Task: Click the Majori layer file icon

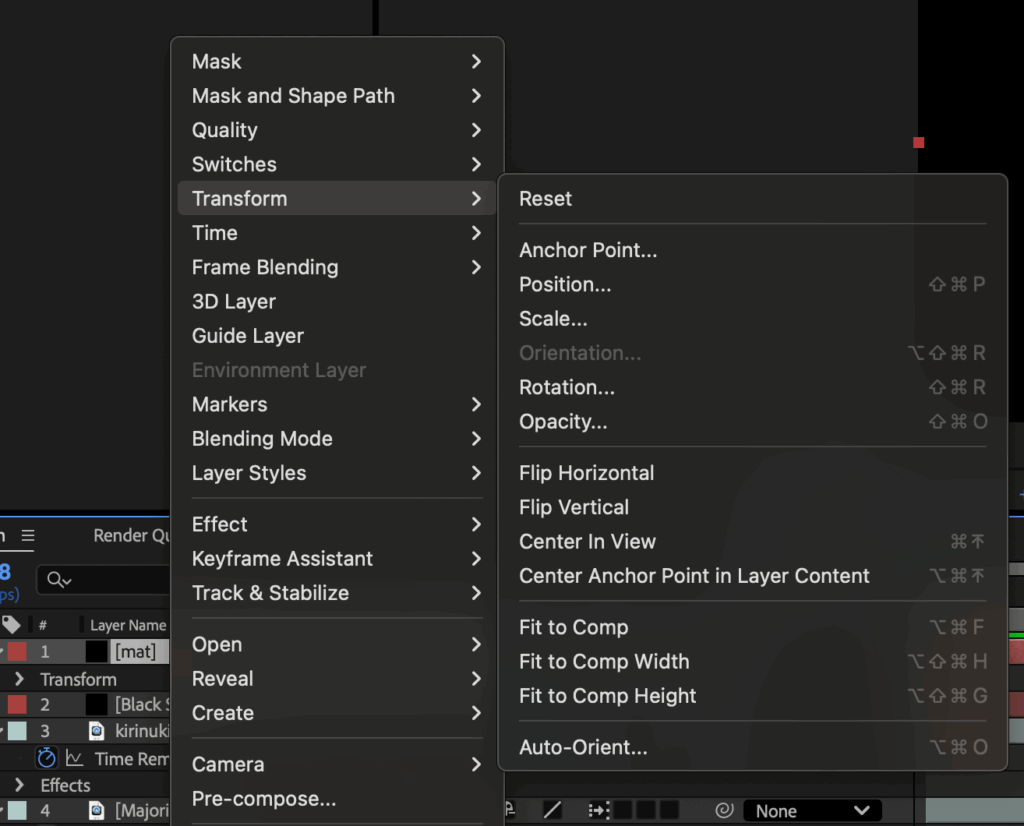Action: (x=96, y=810)
